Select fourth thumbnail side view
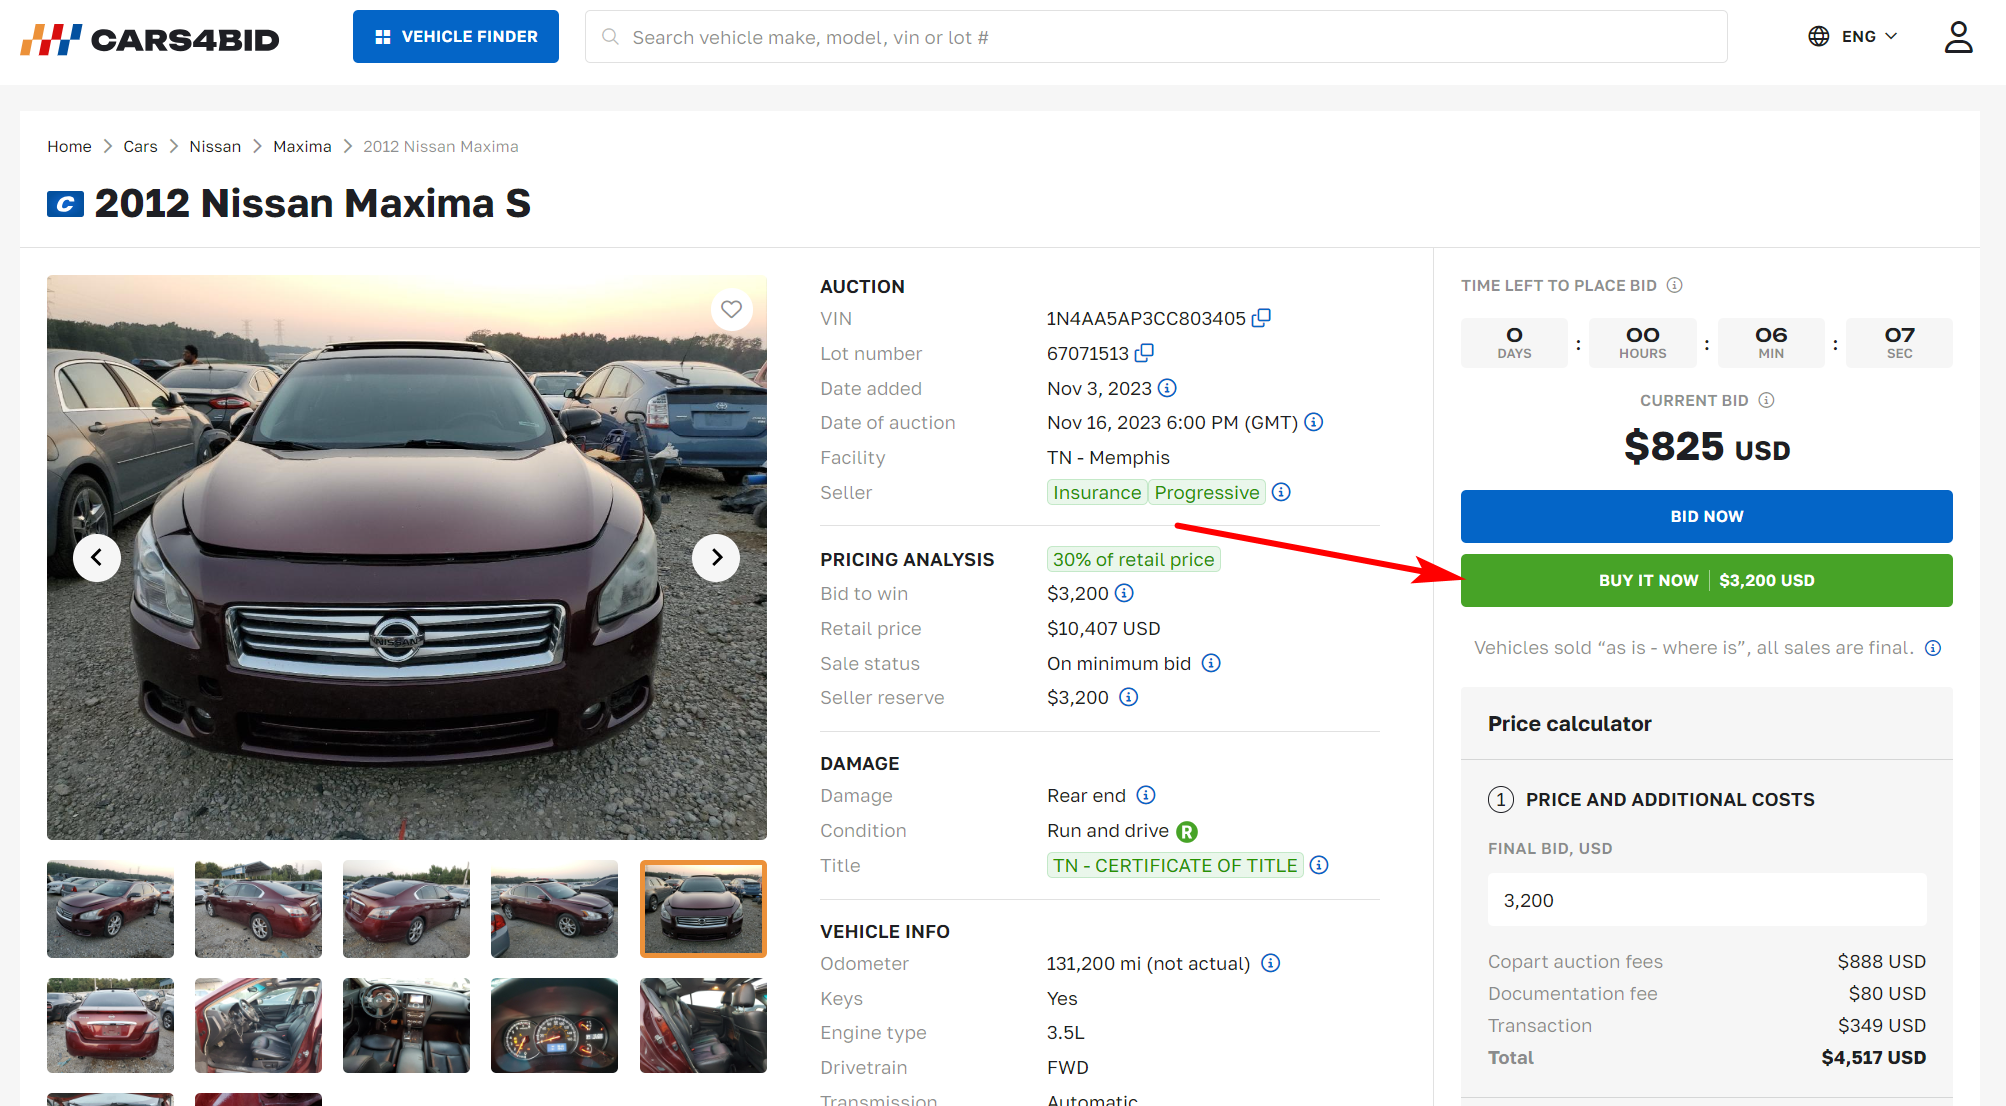This screenshot has width=2006, height=1106. (x=554, y=909)
